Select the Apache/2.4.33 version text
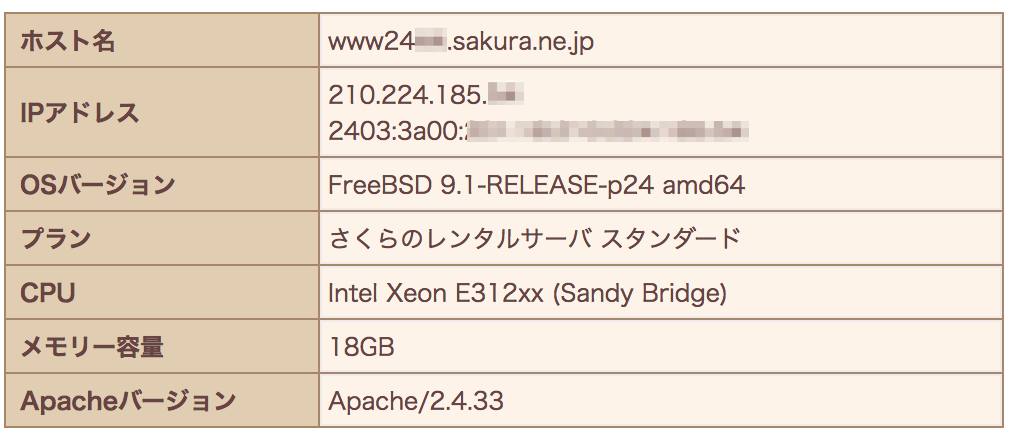Viewport: 1012px width, 438px height. [416, 401]
